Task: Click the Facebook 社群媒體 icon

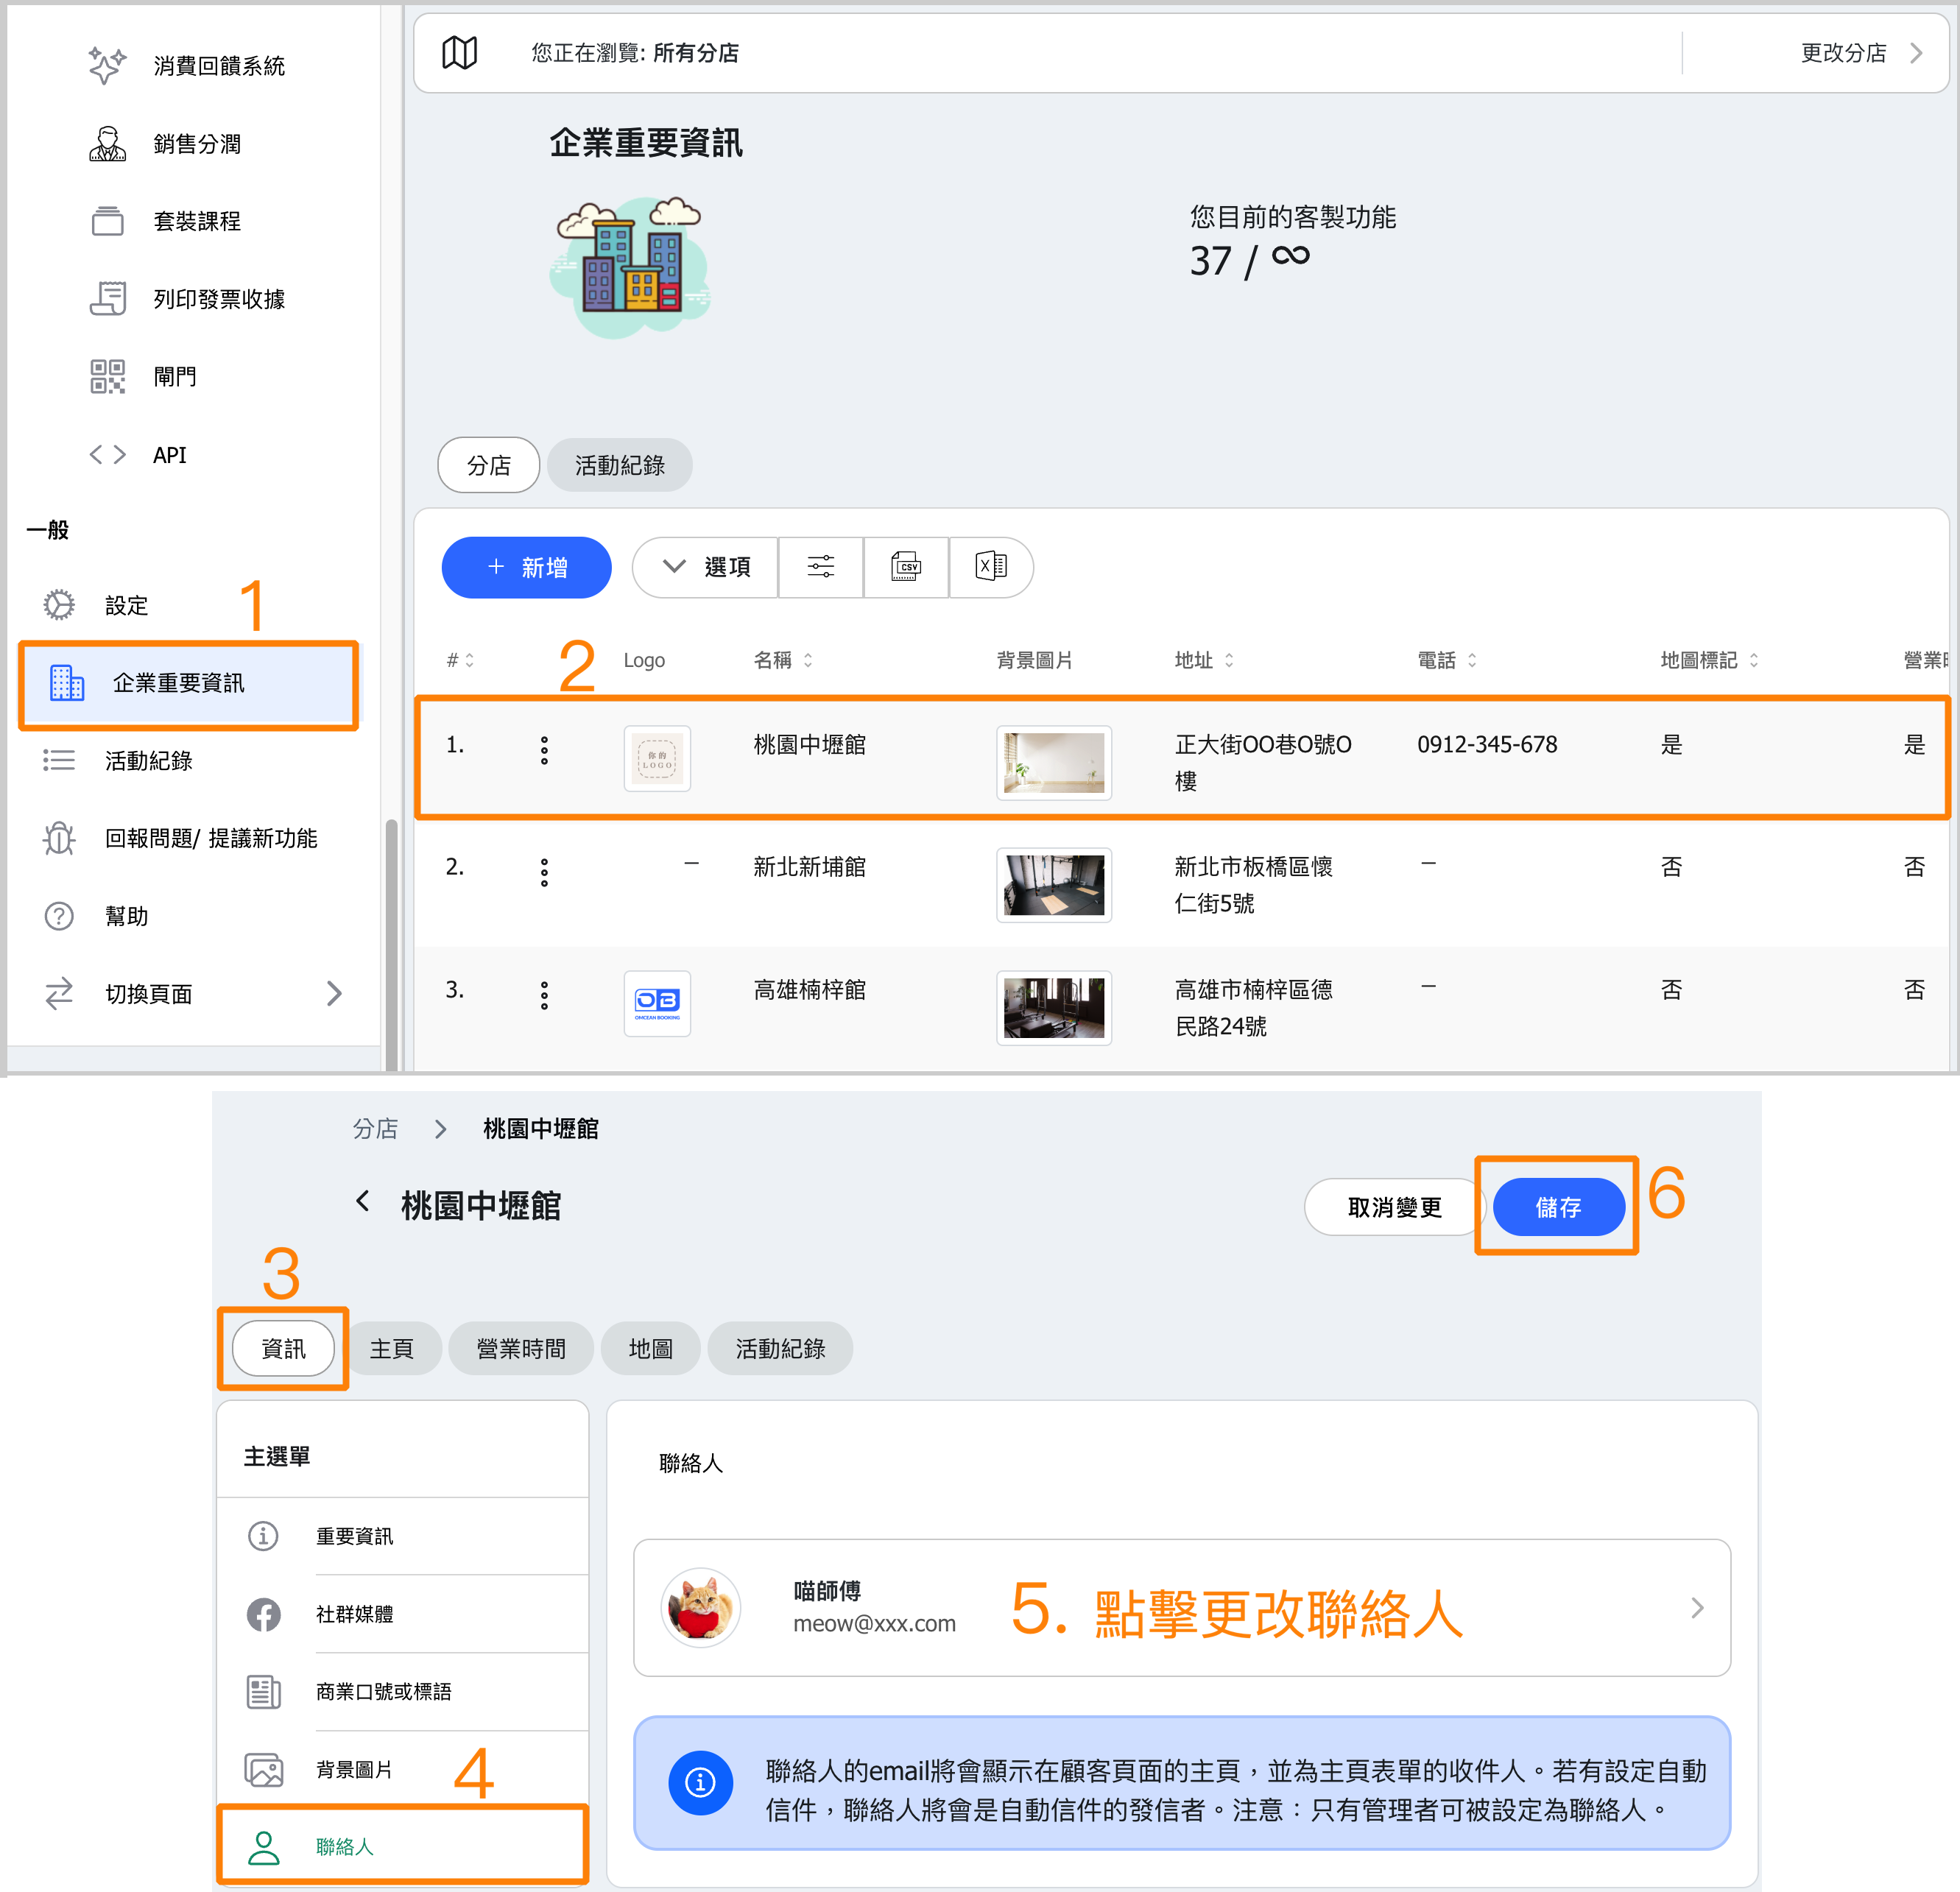Action: click(264, 1613)
